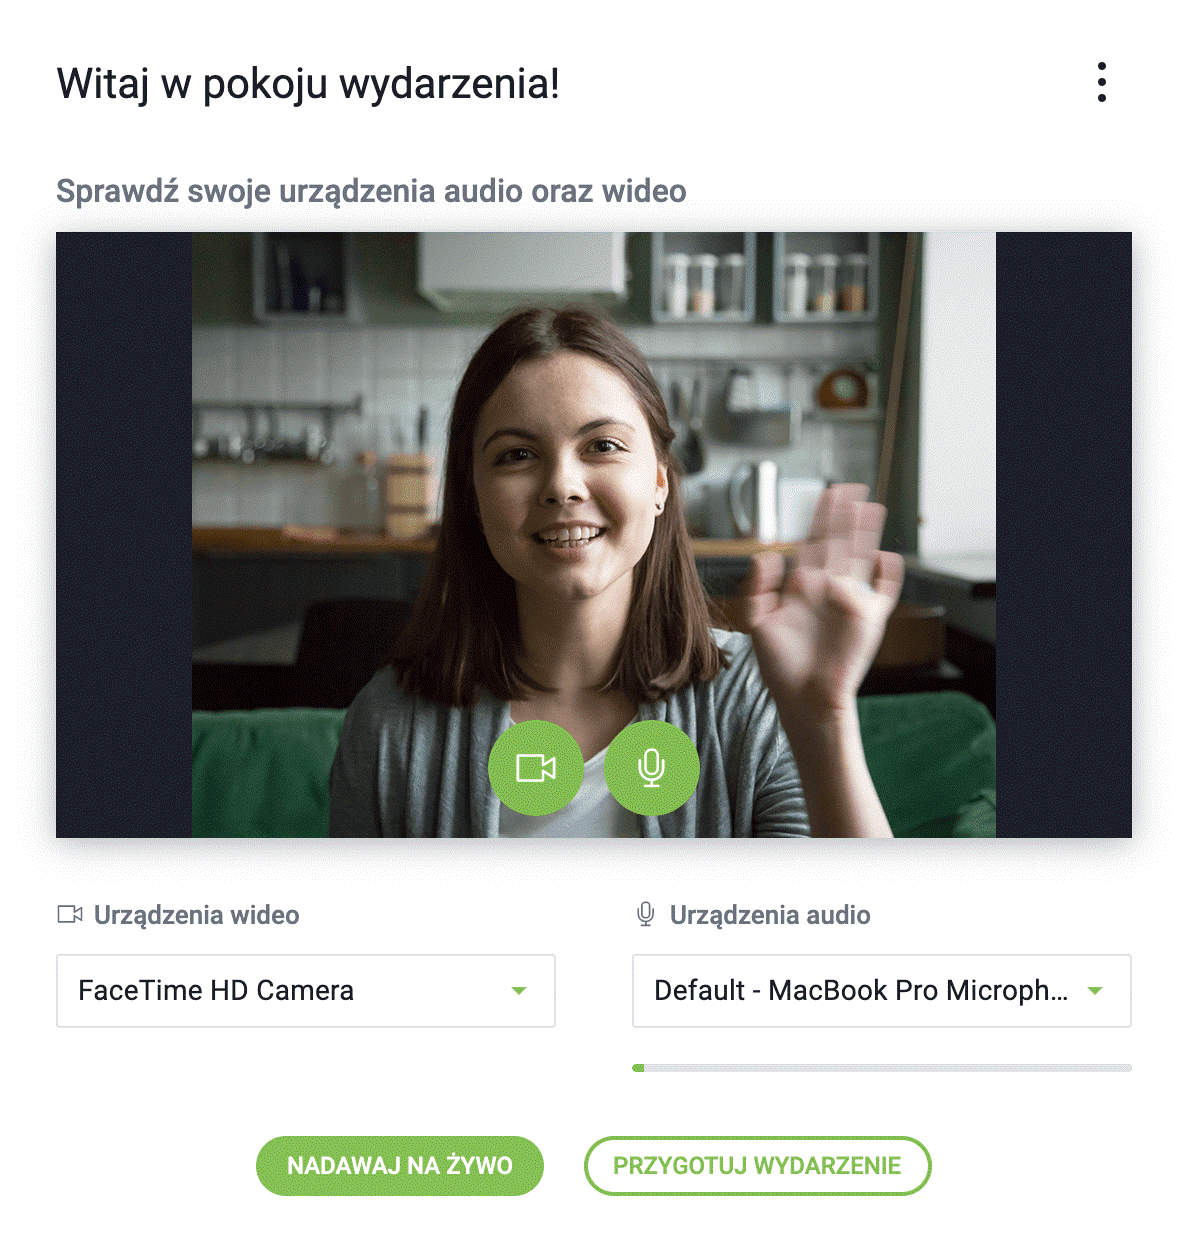Click the heading Witaj w pokoju wydarzenia!
Image resolution: width=1184 pixels, height=1242 pixels.
[308, 84]
